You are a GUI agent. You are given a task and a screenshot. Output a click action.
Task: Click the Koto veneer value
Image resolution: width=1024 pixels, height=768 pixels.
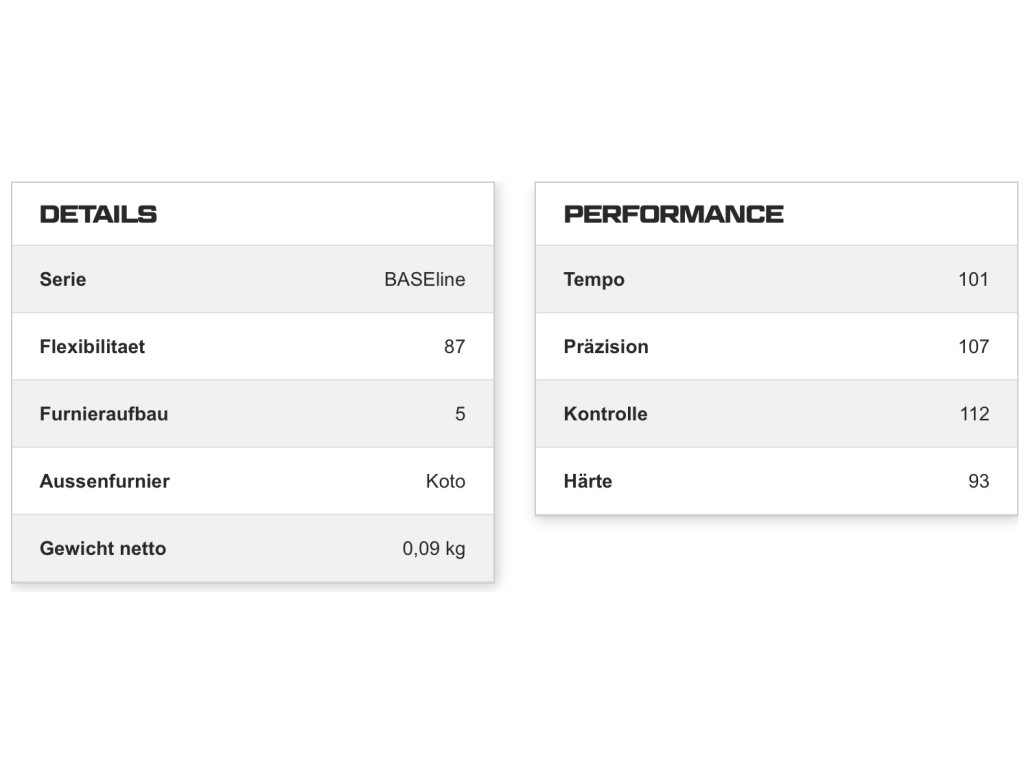(445, 481)
